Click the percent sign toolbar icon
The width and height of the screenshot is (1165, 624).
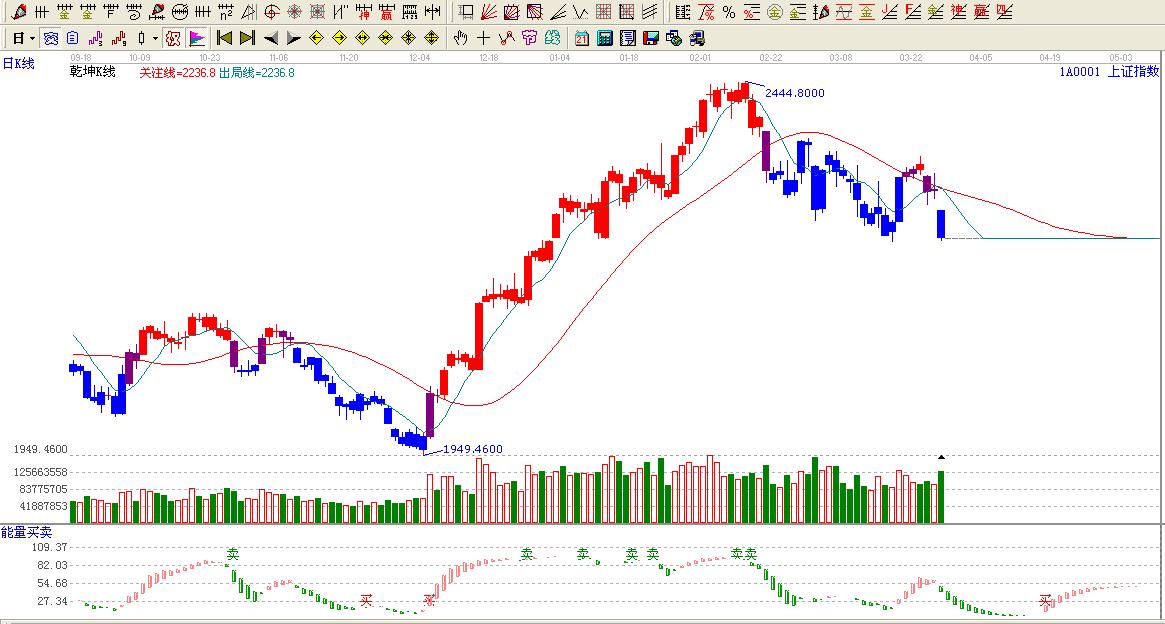pos(728,12)
